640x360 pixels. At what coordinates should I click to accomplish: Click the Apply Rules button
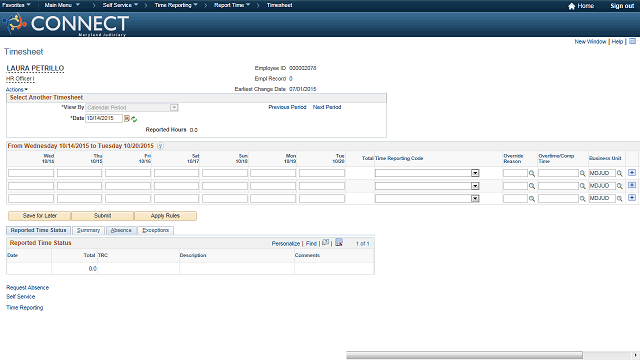[x=165, y=216]
